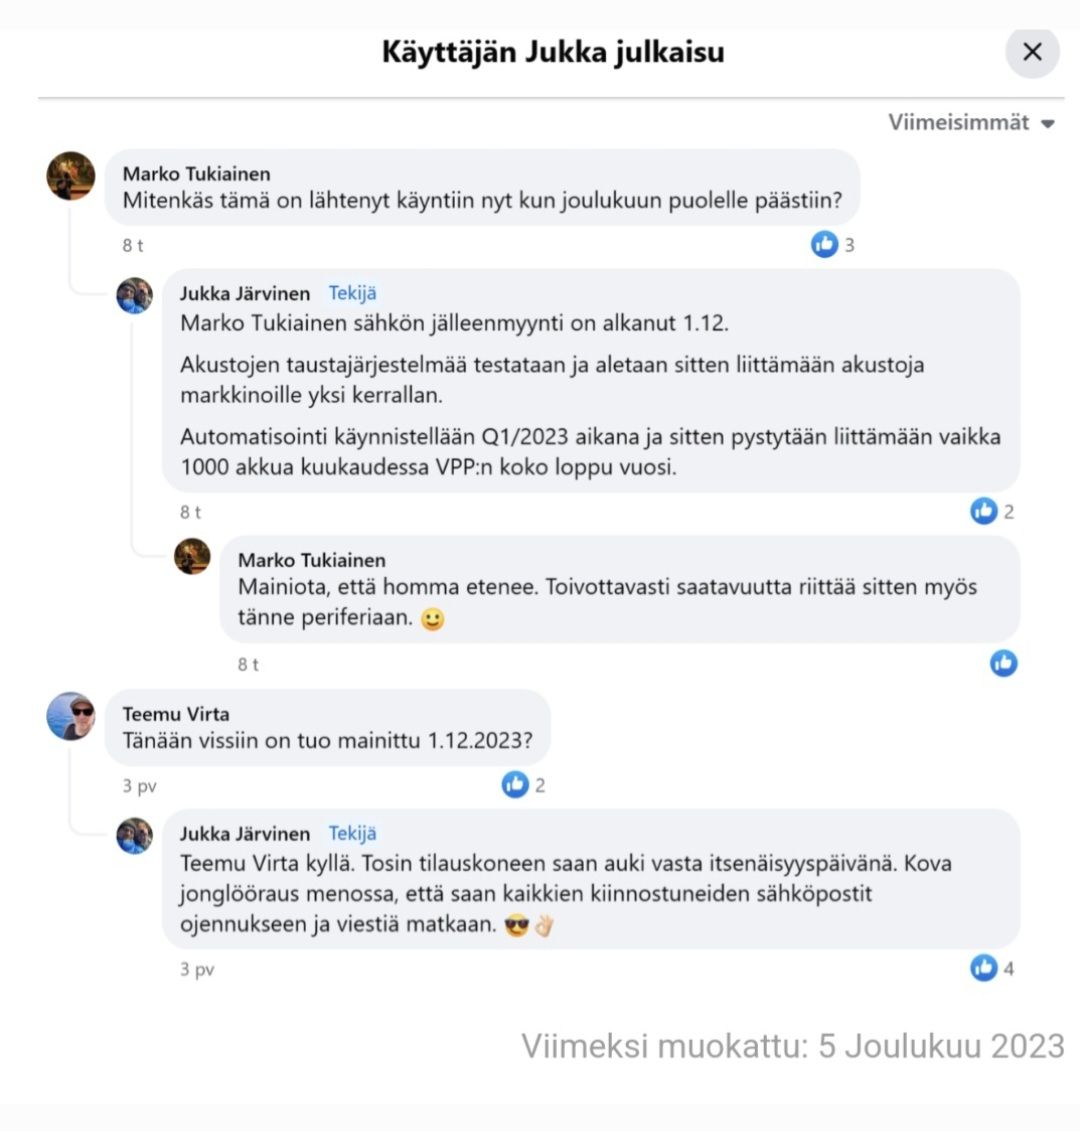Open Jukka Järvinen's avatar on the last reply
Image resolution: width=1080 pixels, height=1131 pixels.
pyautogui.click(x=135, y=835)
